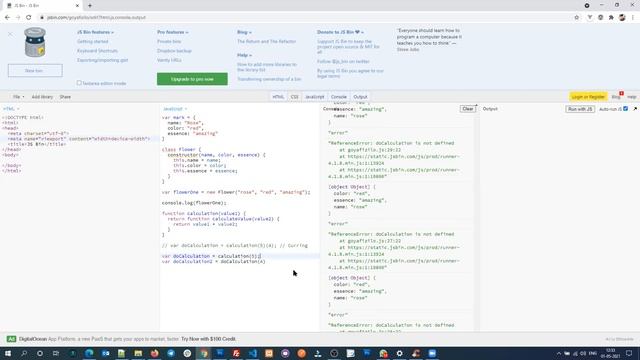Click the browser address bar
Viewport: 640px width, 360px height.
(x=306, y=18)
